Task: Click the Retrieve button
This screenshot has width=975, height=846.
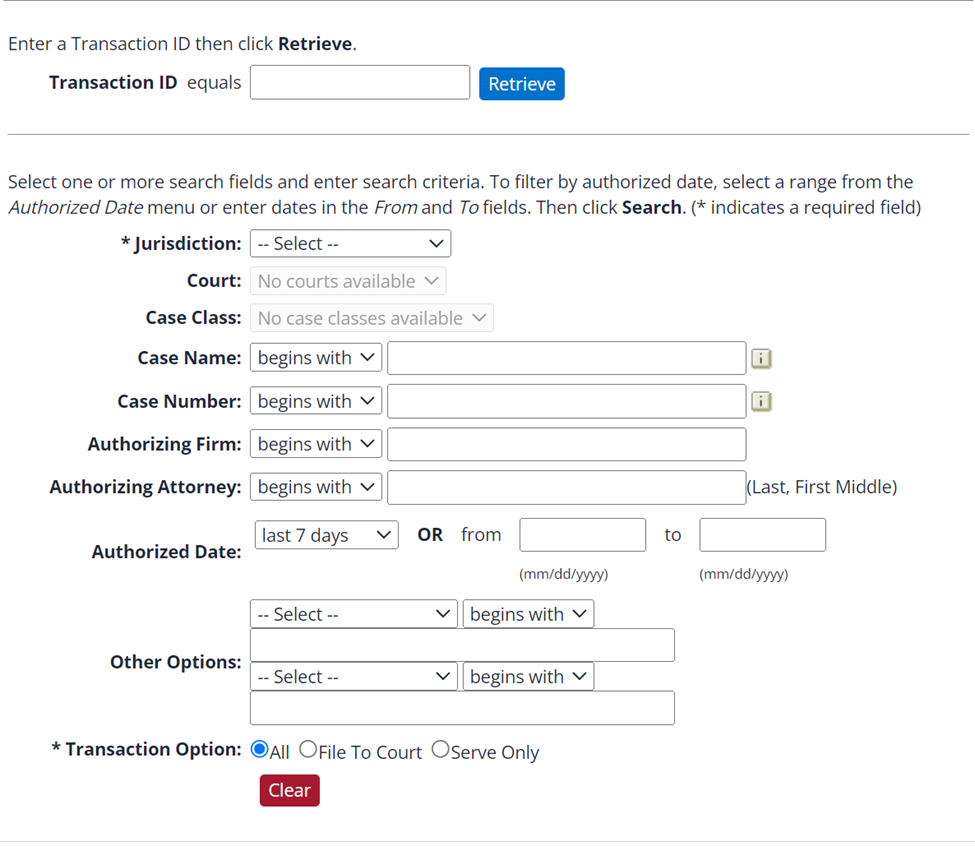Action: (521, 83)
